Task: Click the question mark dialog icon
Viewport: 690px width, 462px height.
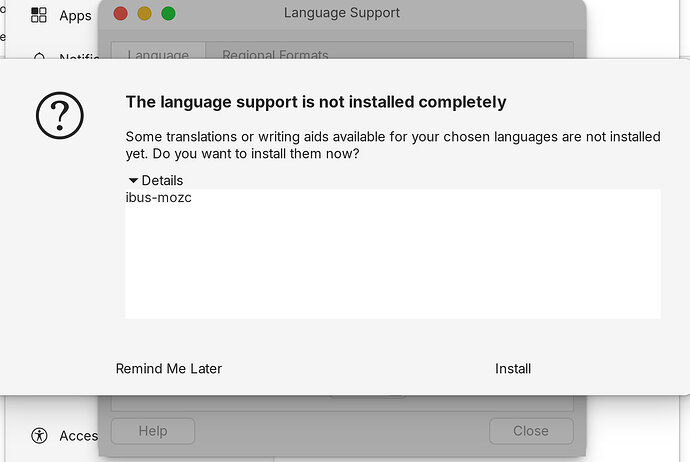Action: 60,115
